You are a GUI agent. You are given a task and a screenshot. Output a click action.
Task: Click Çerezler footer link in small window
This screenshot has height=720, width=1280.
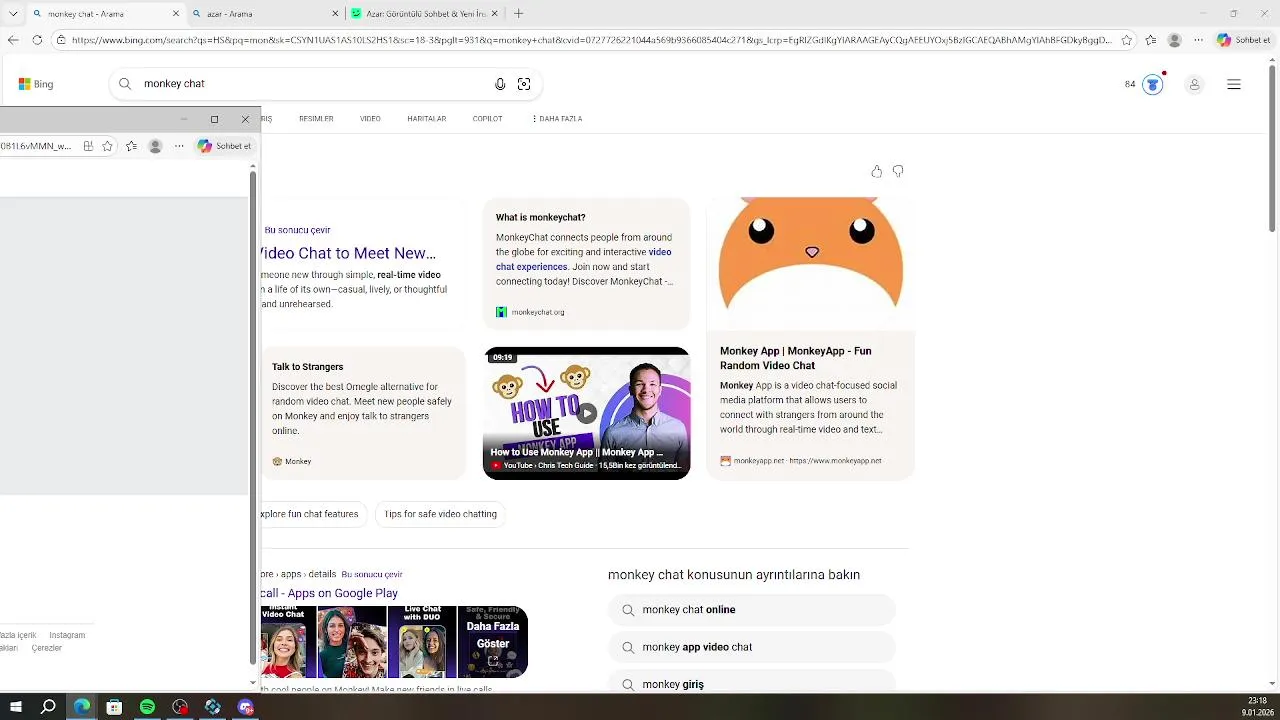(47, 648)
